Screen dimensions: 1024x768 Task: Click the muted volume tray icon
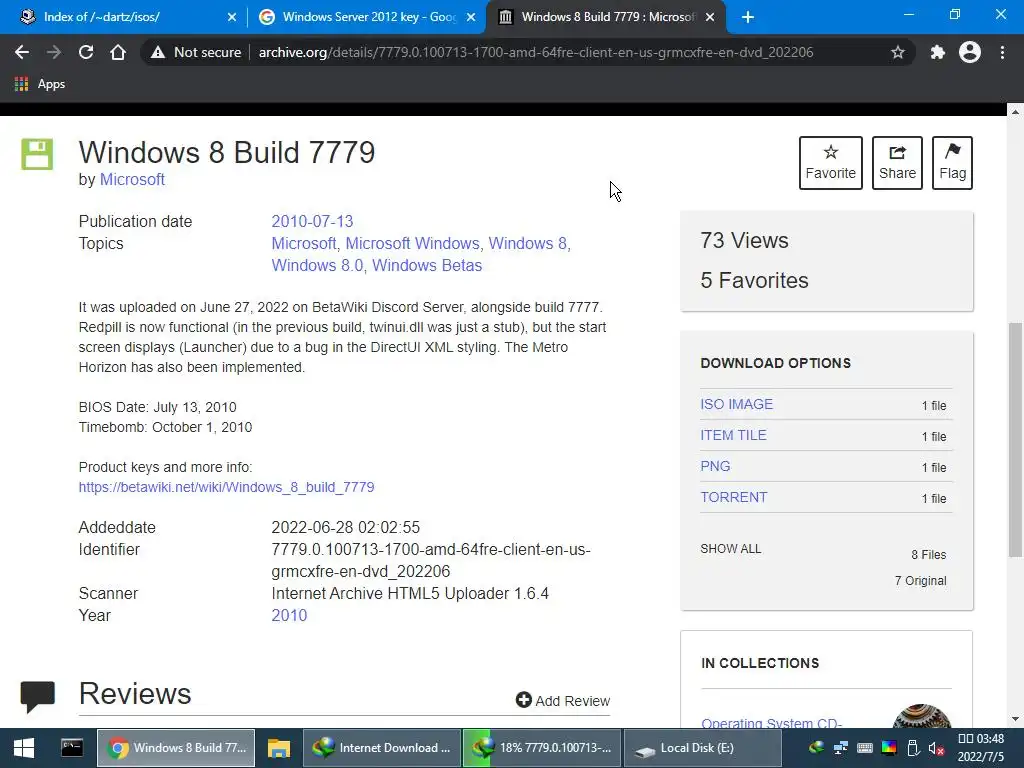click(x=936, y=748)
